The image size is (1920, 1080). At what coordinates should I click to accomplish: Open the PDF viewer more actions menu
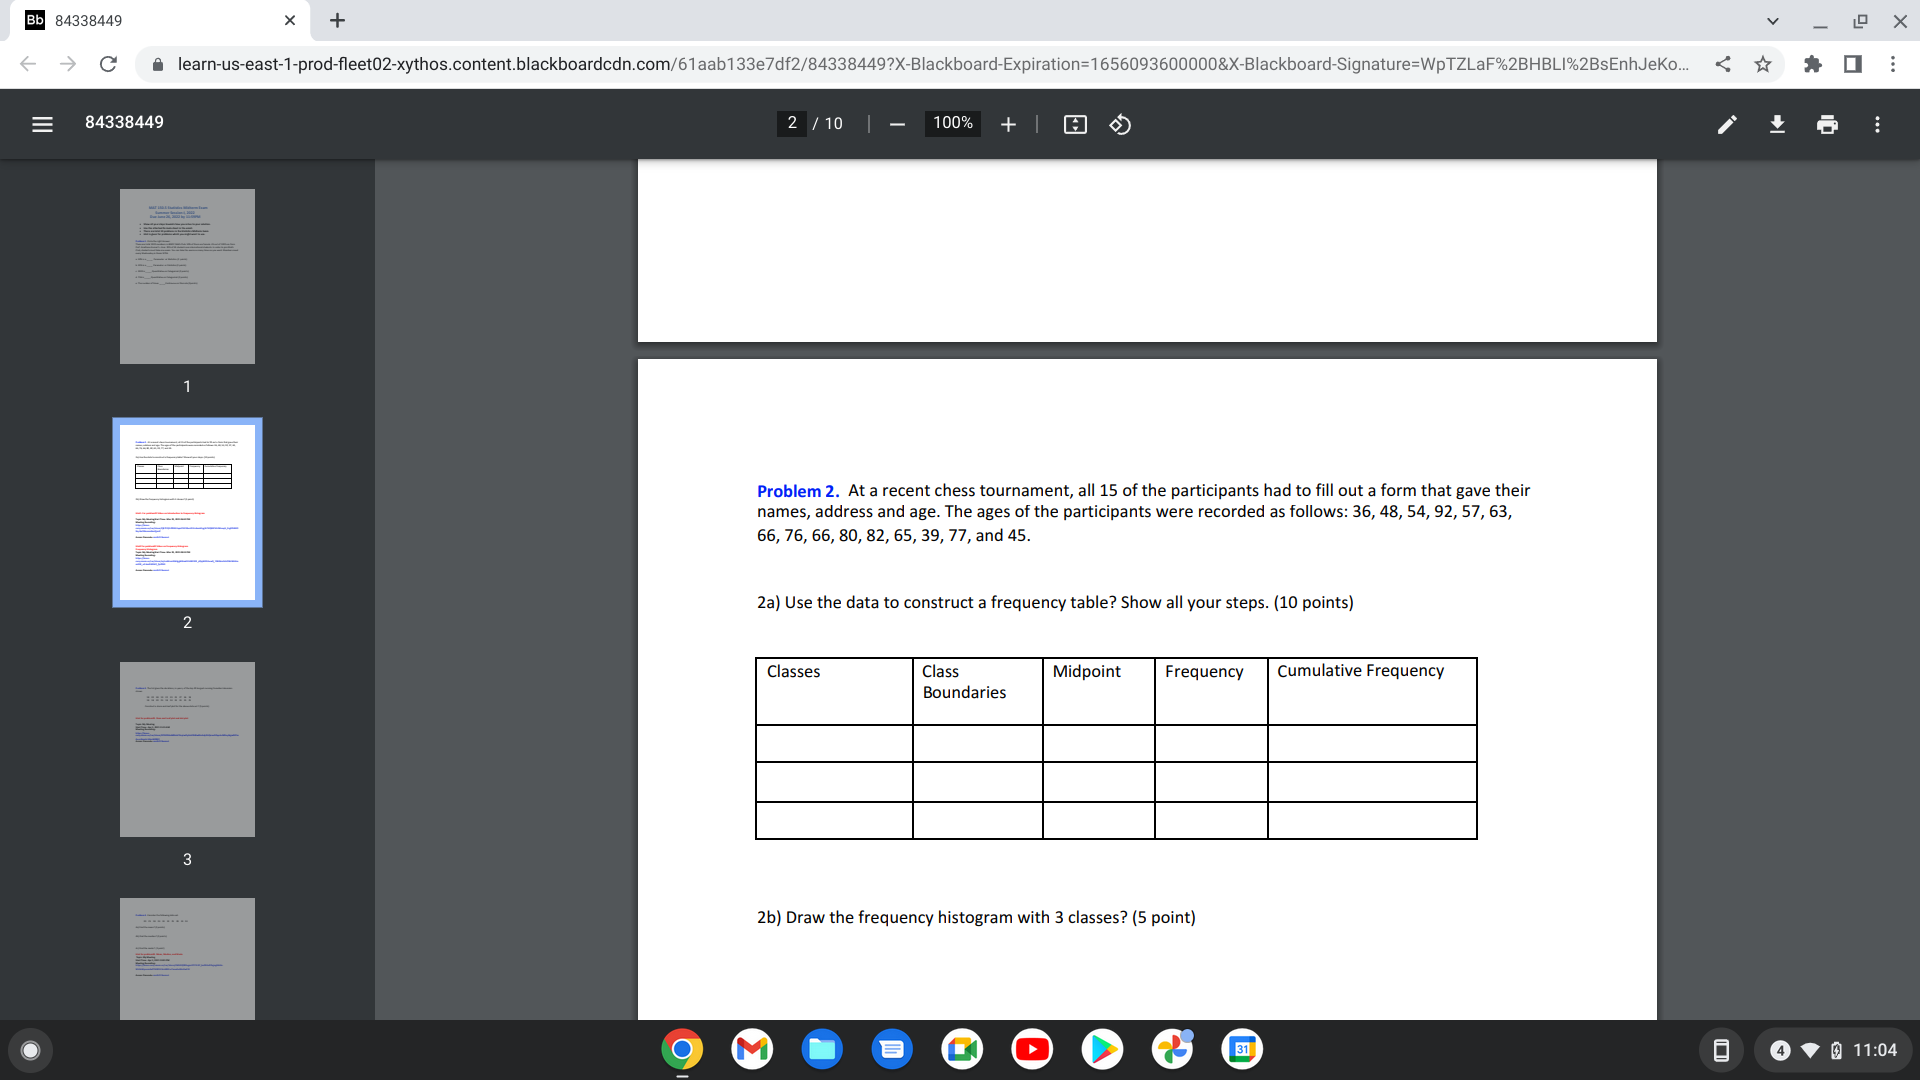tap(1877, 124)
